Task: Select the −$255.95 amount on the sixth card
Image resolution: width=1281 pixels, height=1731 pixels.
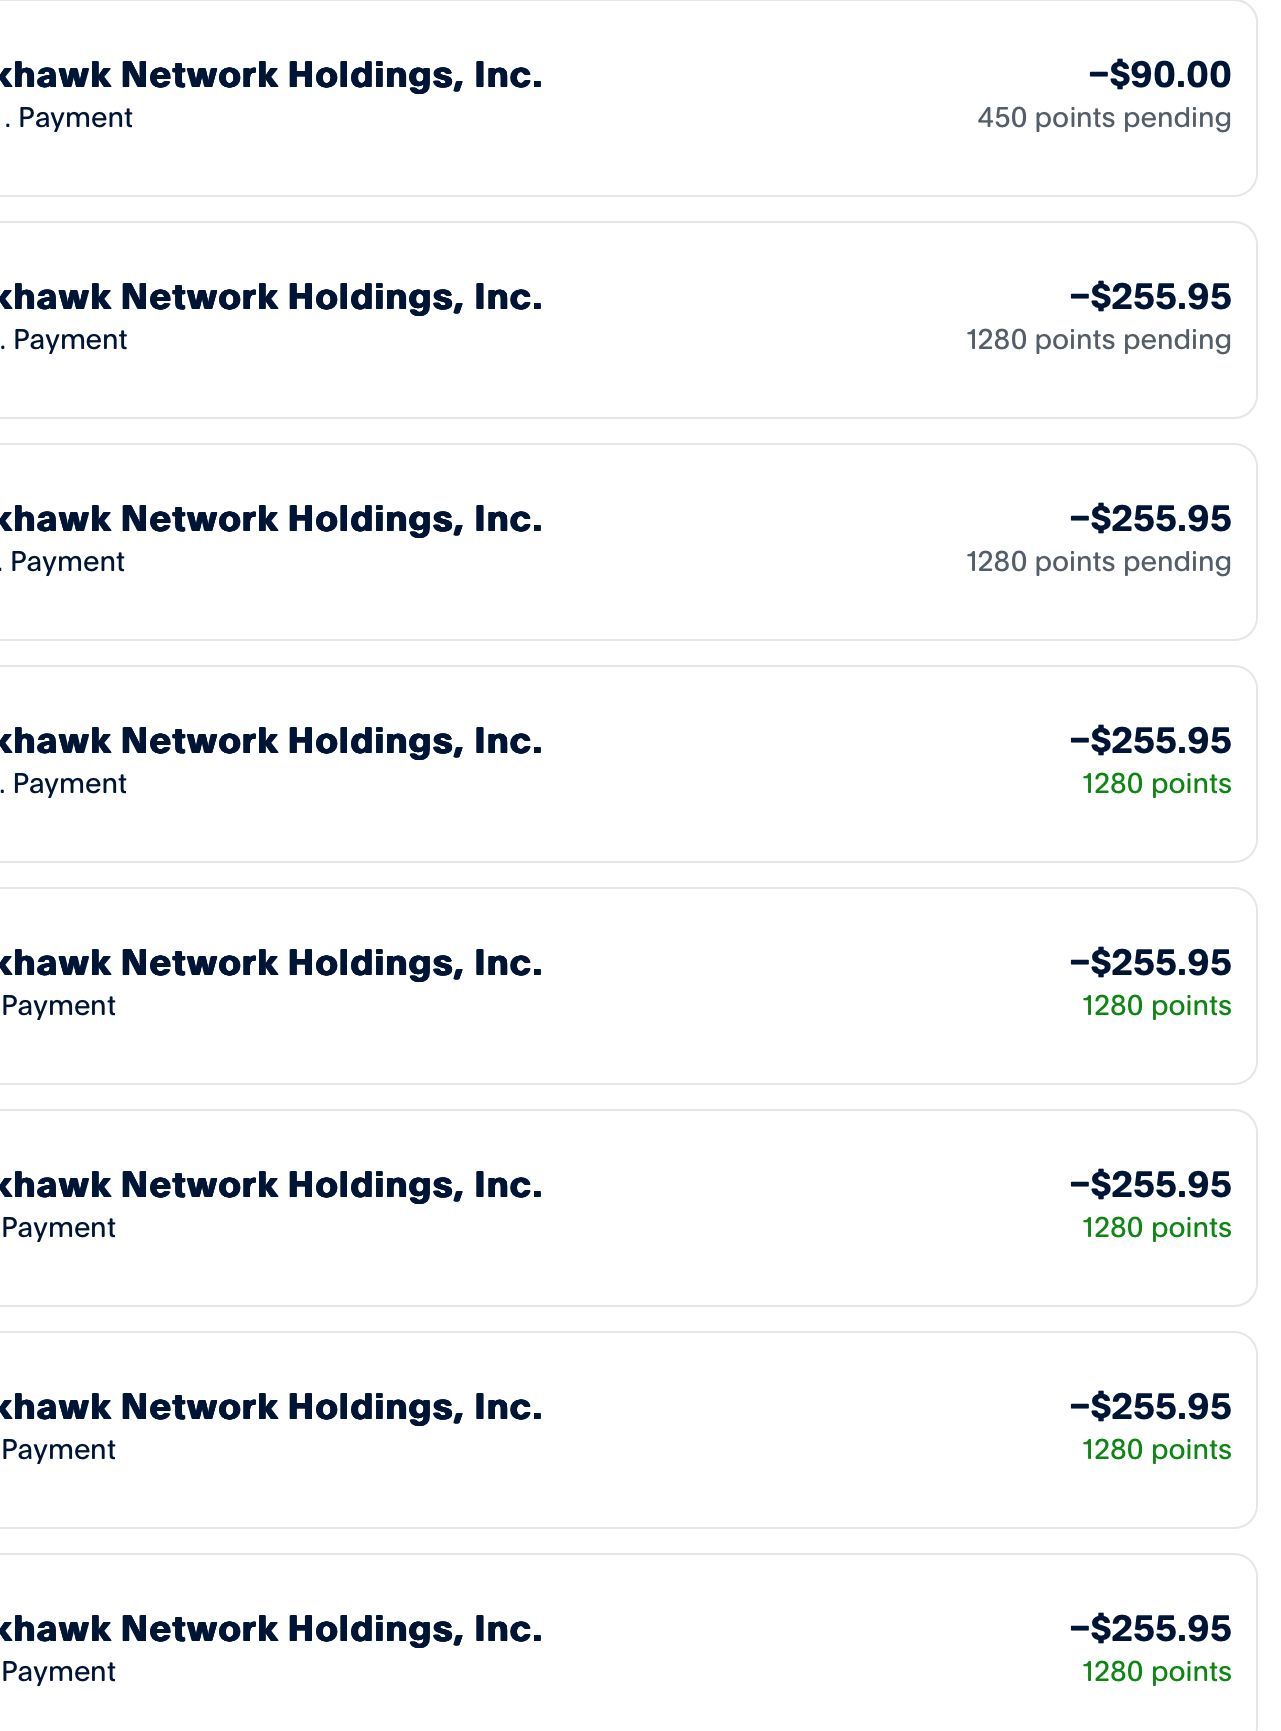Action: [x=1150, y=1184]
